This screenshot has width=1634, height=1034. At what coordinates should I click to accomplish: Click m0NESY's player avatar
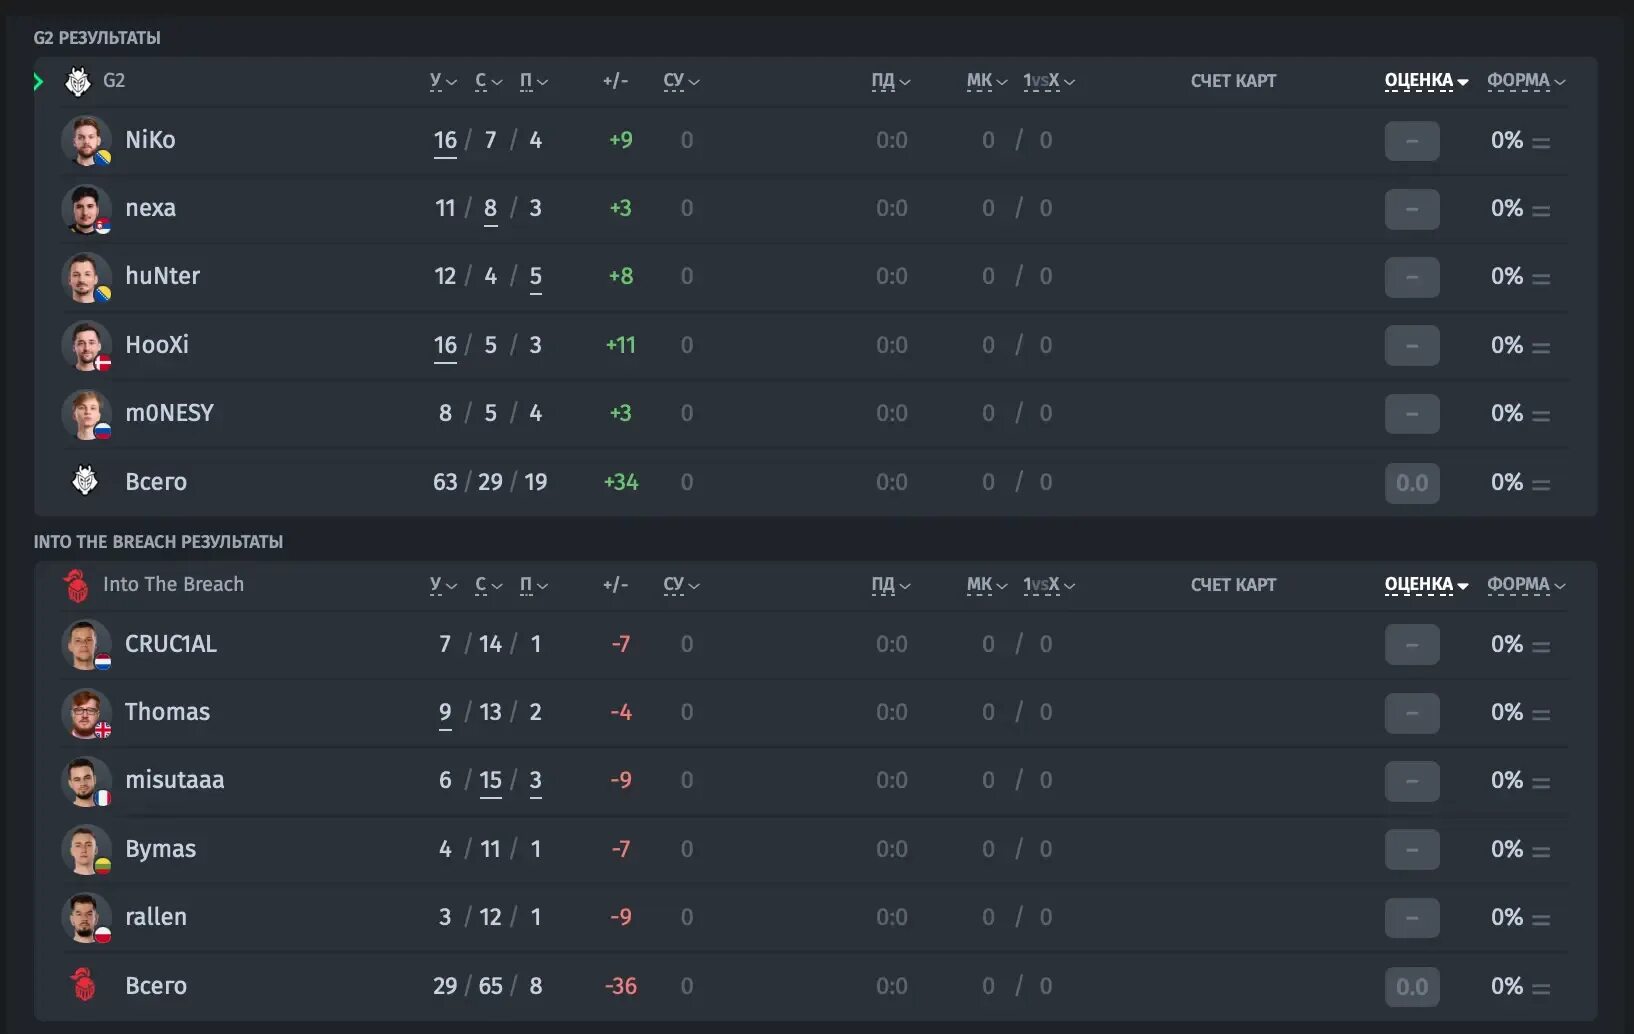coord(86,414)
